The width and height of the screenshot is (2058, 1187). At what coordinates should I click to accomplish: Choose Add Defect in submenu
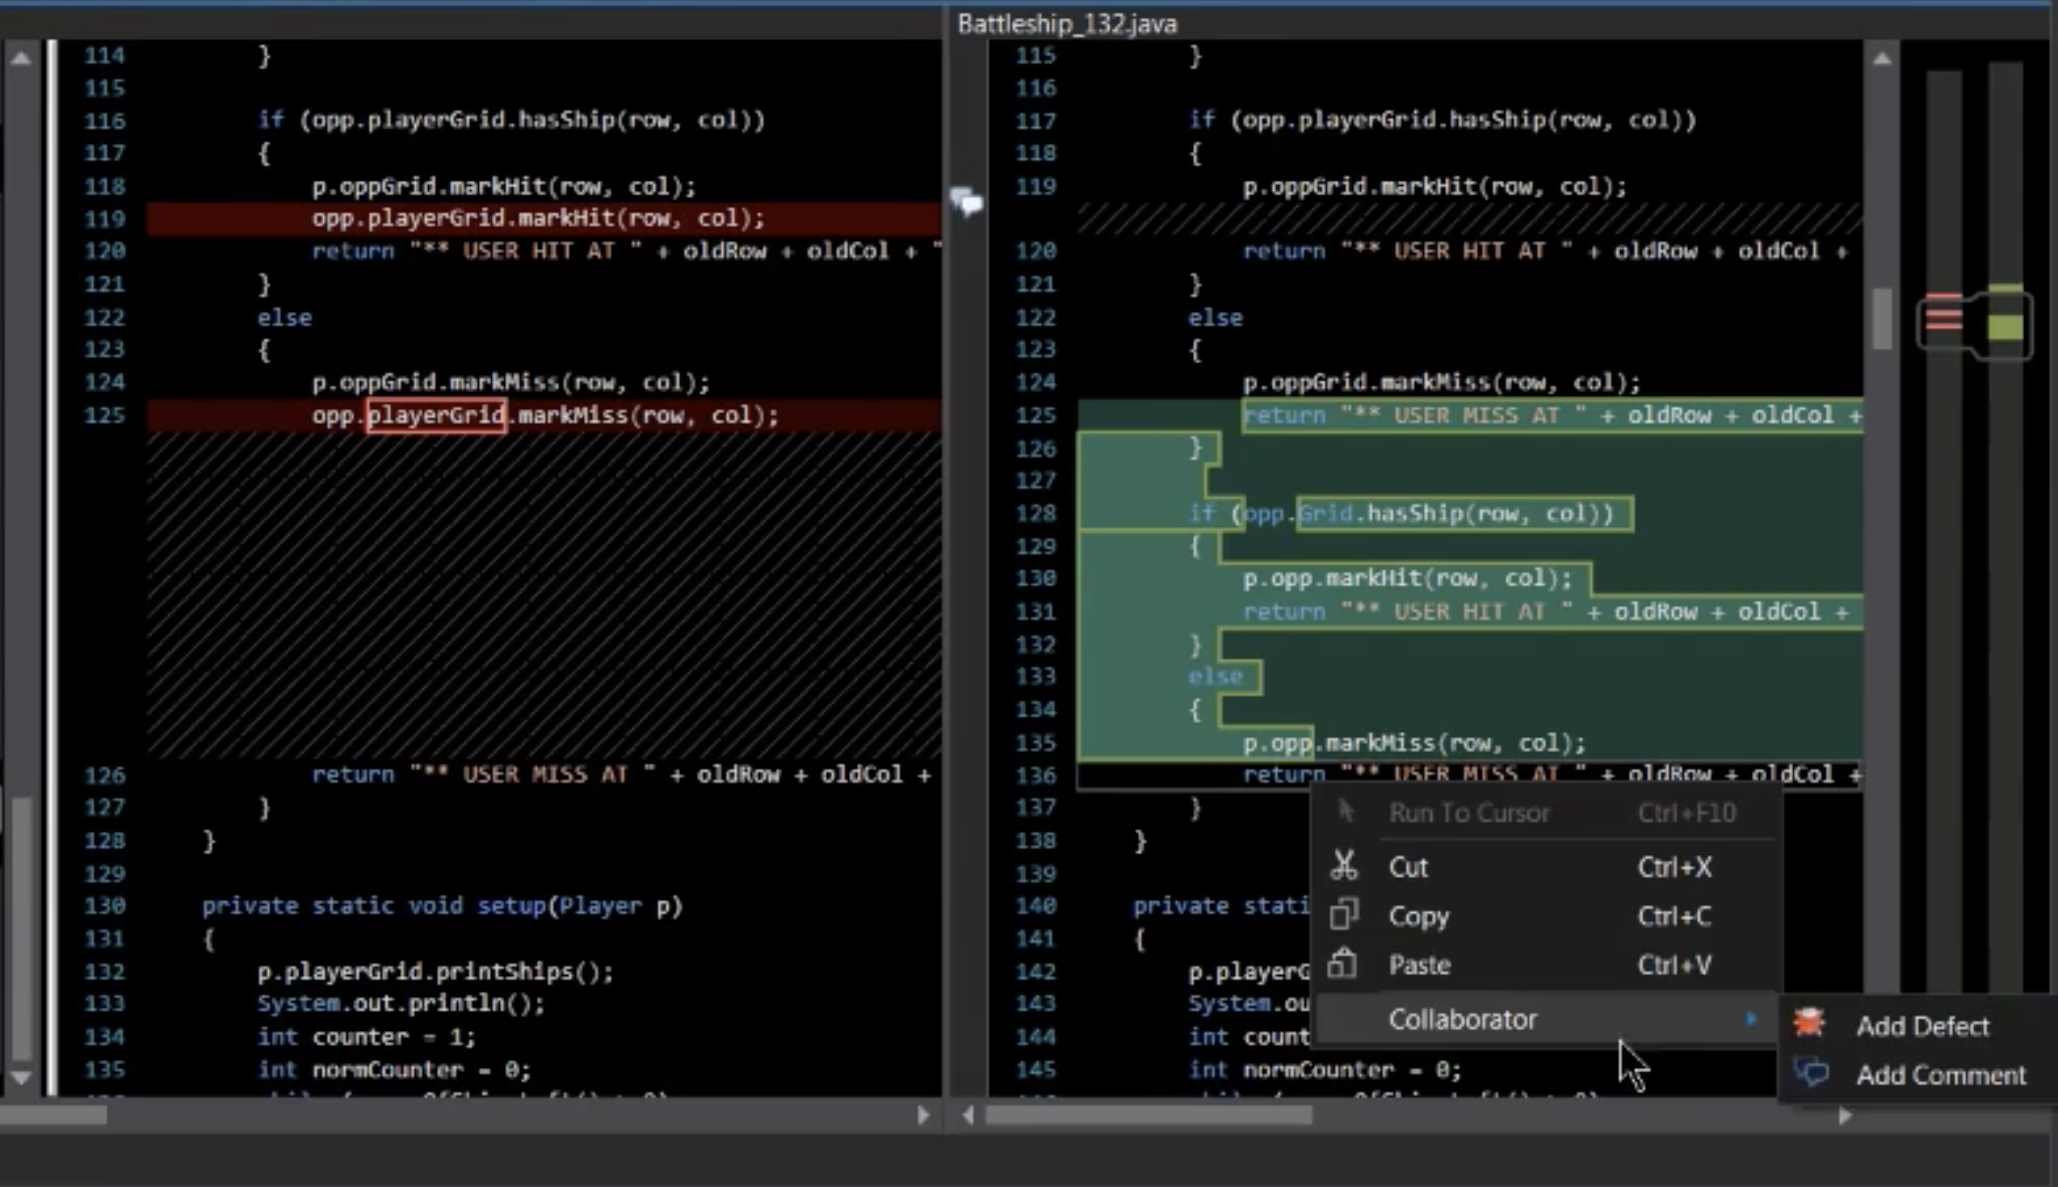1918,1025
